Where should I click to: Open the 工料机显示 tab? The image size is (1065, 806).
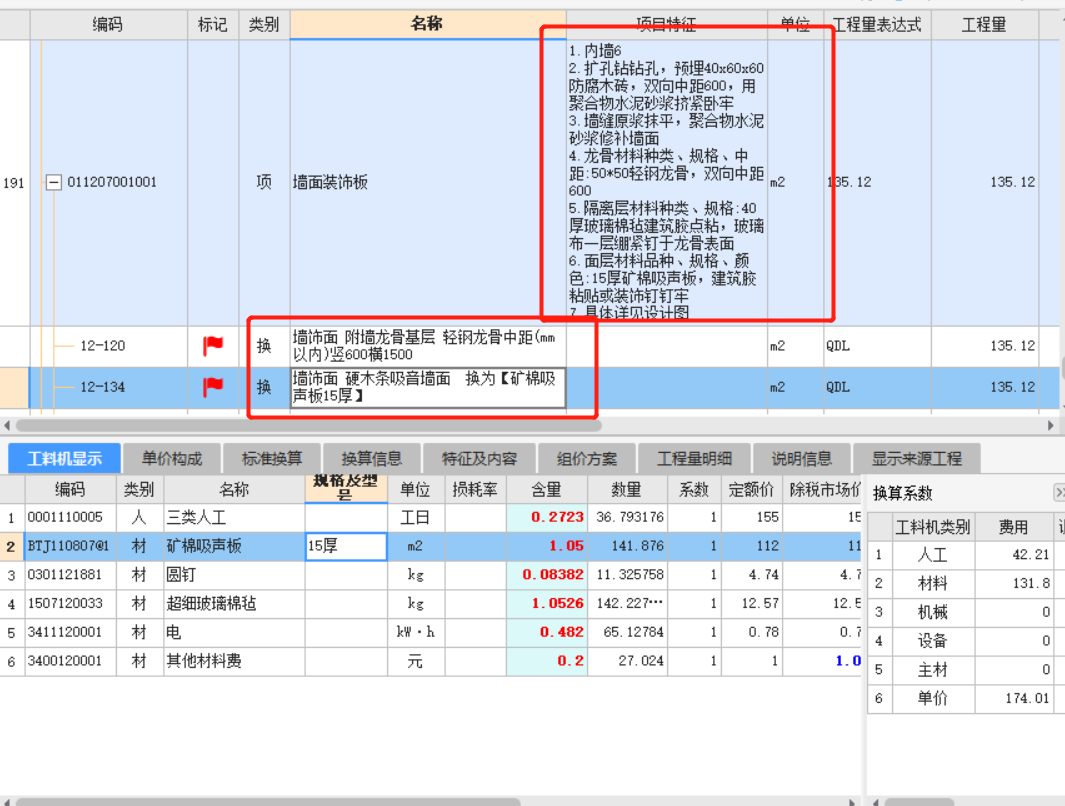pyautogui.click(x=64, y=459)
